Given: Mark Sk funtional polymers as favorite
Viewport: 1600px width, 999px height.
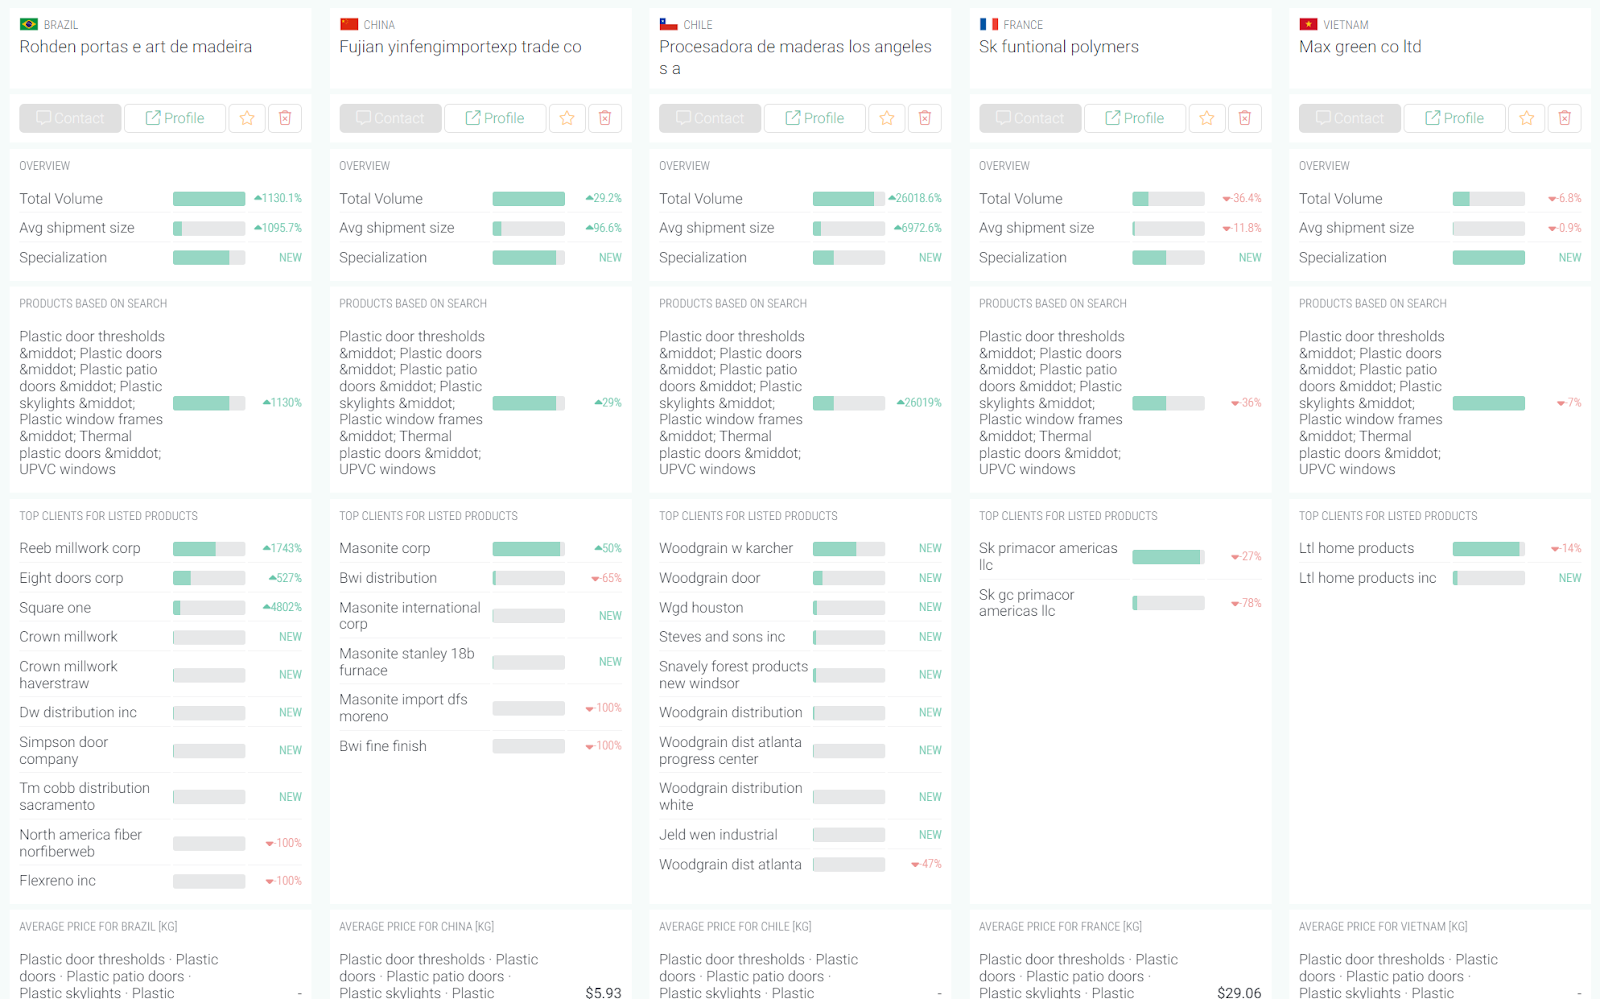Looking at the screenshot, I should tap(1207, 118).
